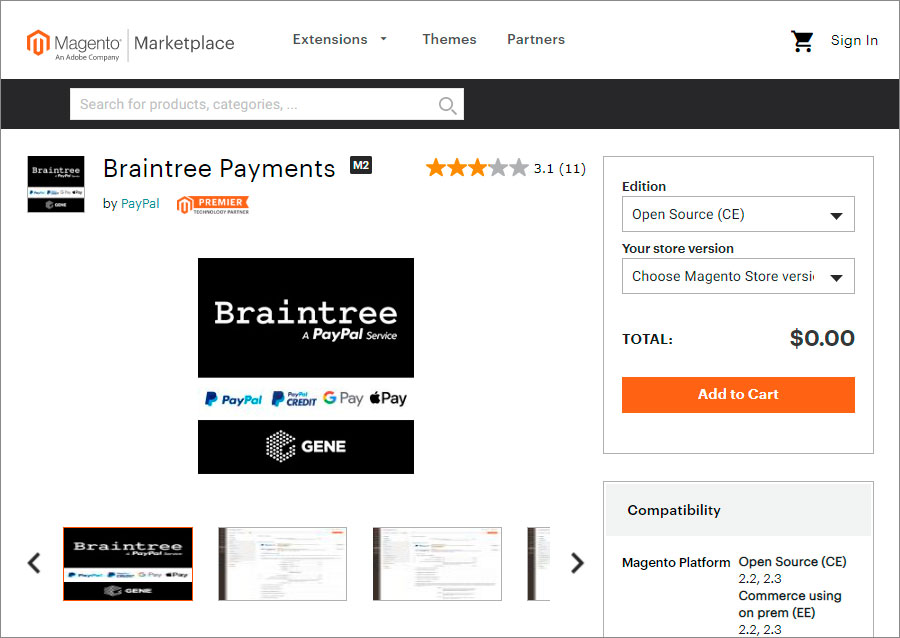
Task: Click the Premier Technology Partner badge
Action: coord(213,205)
